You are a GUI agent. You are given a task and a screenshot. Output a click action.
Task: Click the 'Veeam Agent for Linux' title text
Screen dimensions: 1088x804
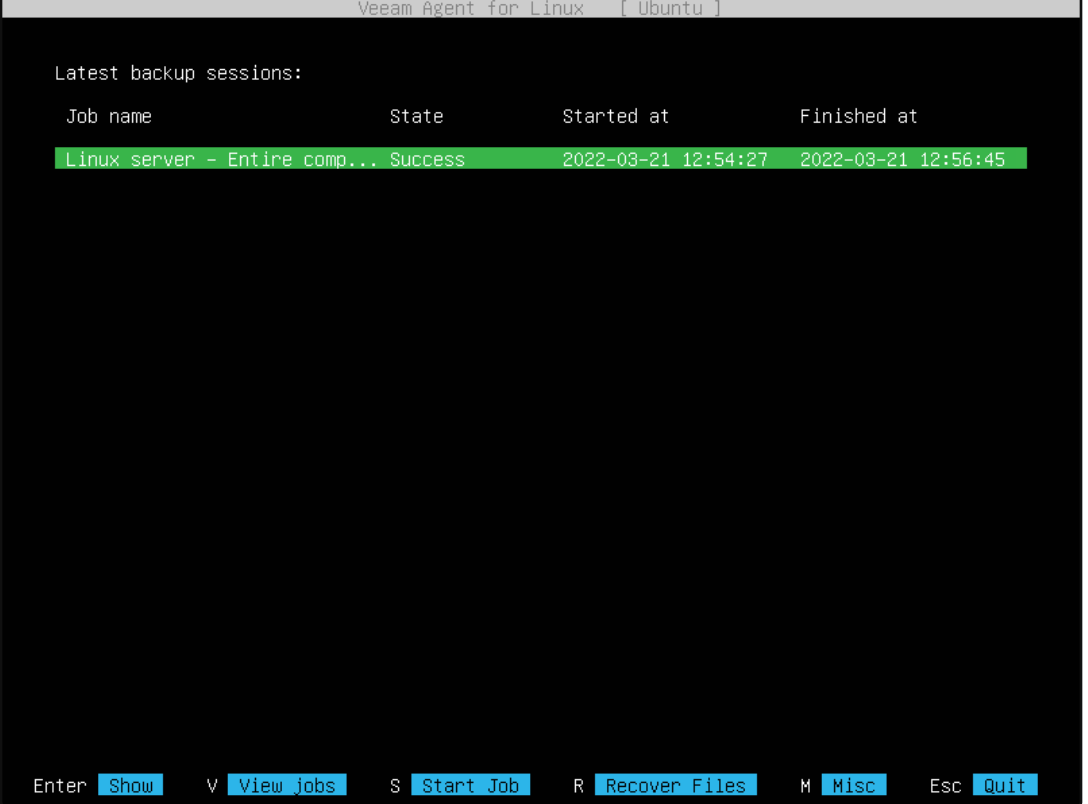(x=470, y=9)
